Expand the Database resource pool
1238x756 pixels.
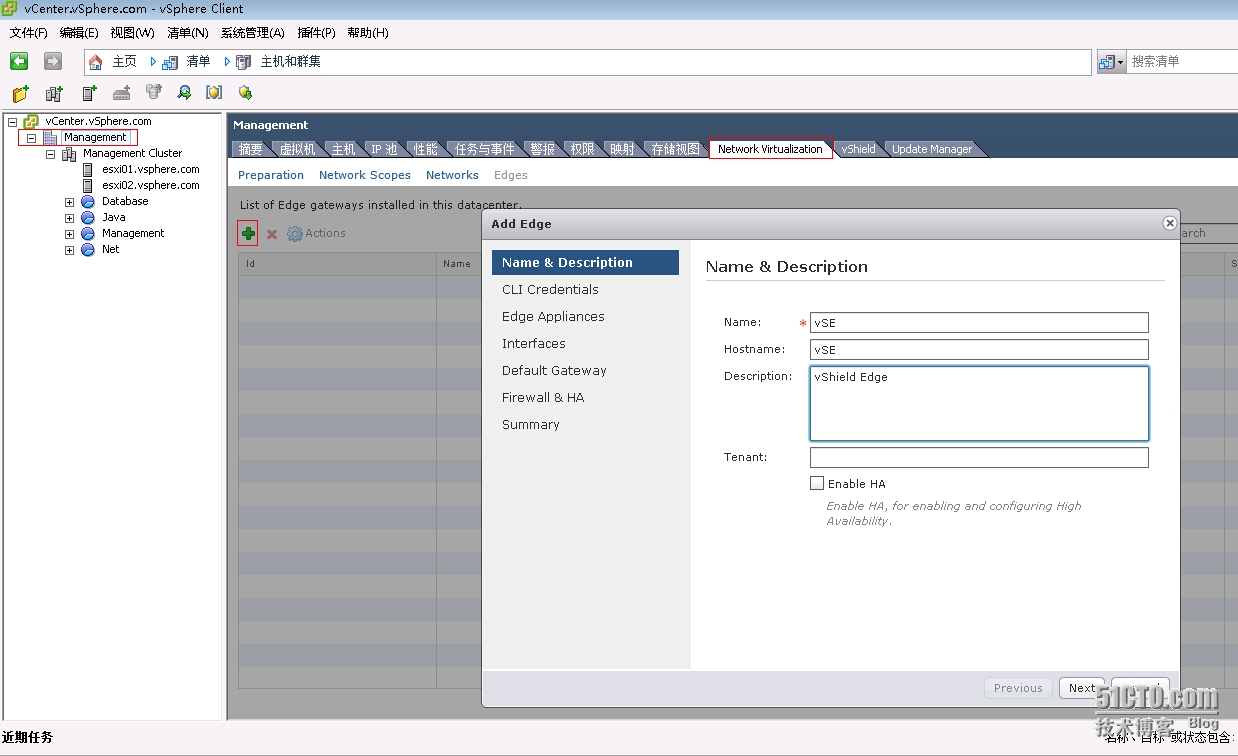pyautogui.click(x=69, y=201)
